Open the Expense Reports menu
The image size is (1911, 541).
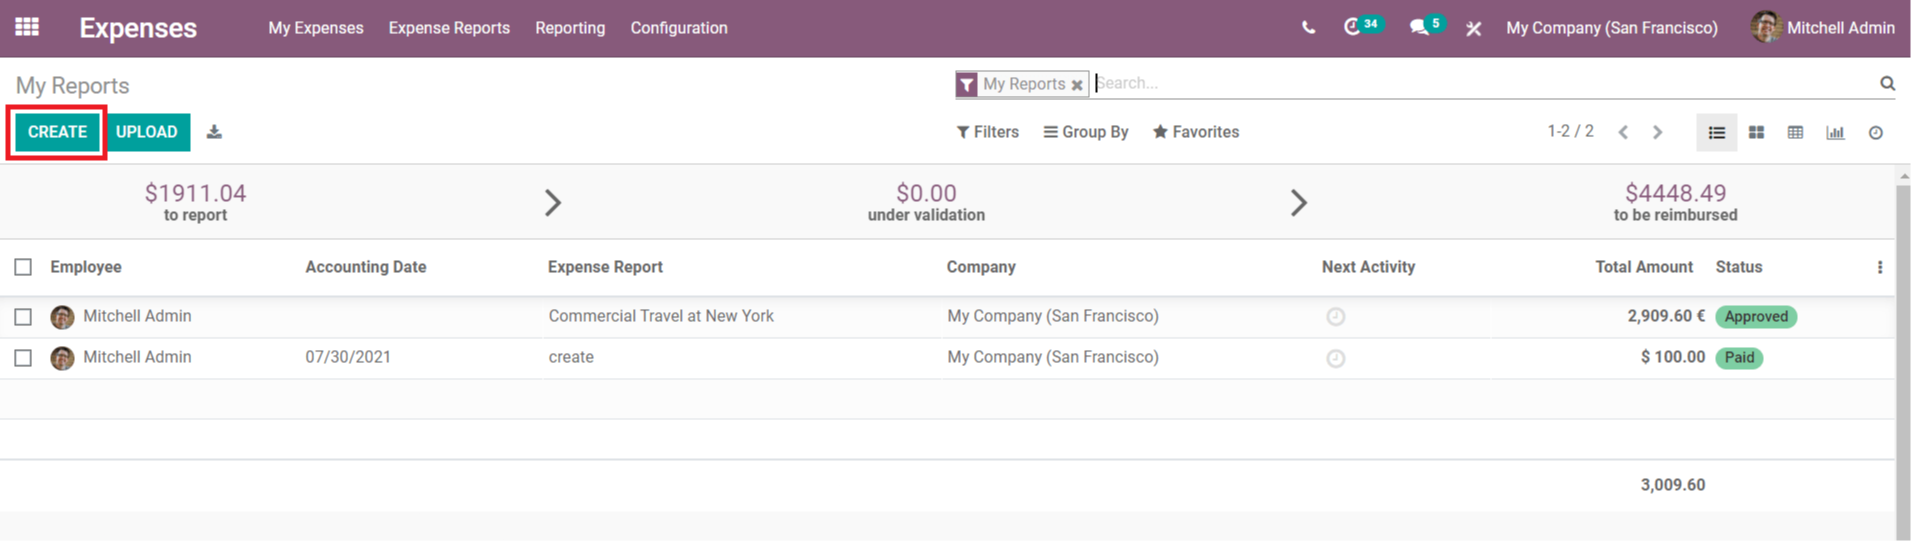tap(449, 28)
